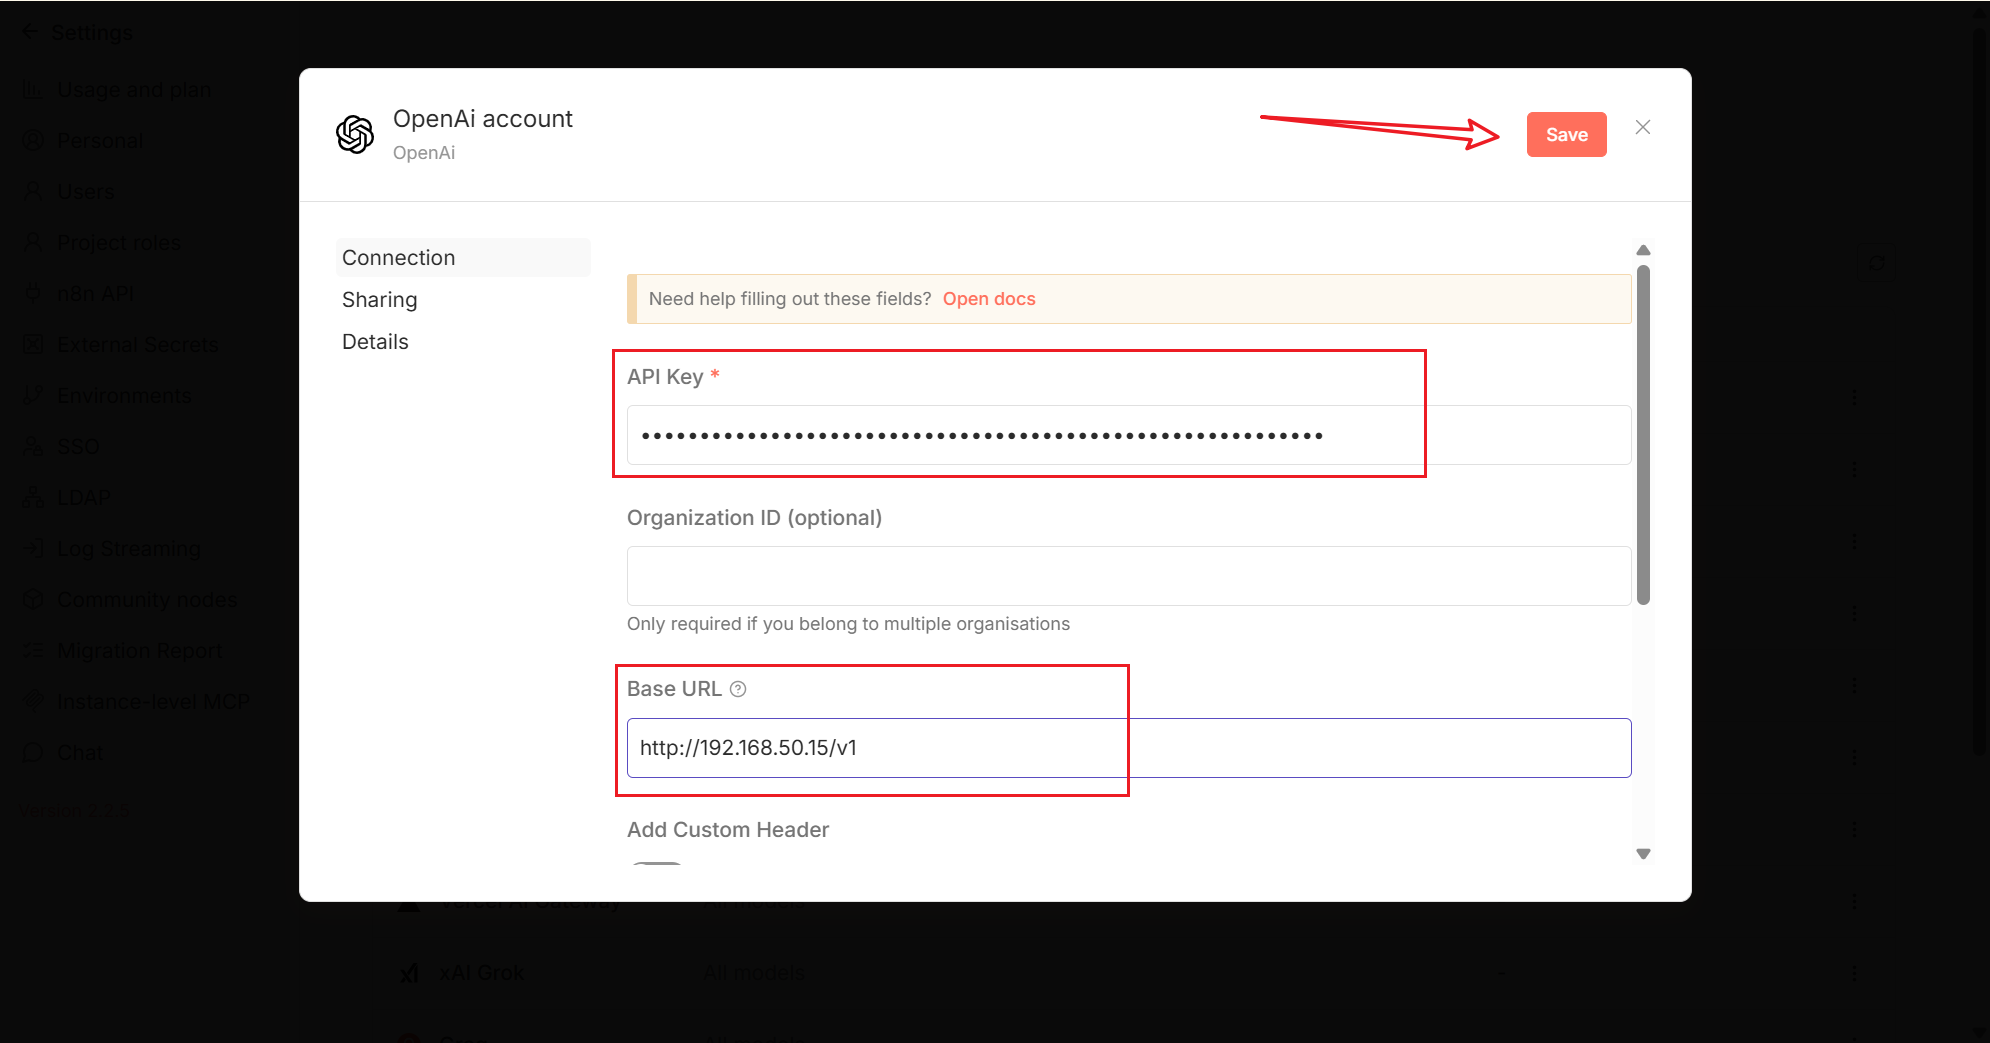This screenshot has width=1990, height=1043.
Task: Click the scroll down arrow in the dialog
Action: click(x=1643, y=854)
